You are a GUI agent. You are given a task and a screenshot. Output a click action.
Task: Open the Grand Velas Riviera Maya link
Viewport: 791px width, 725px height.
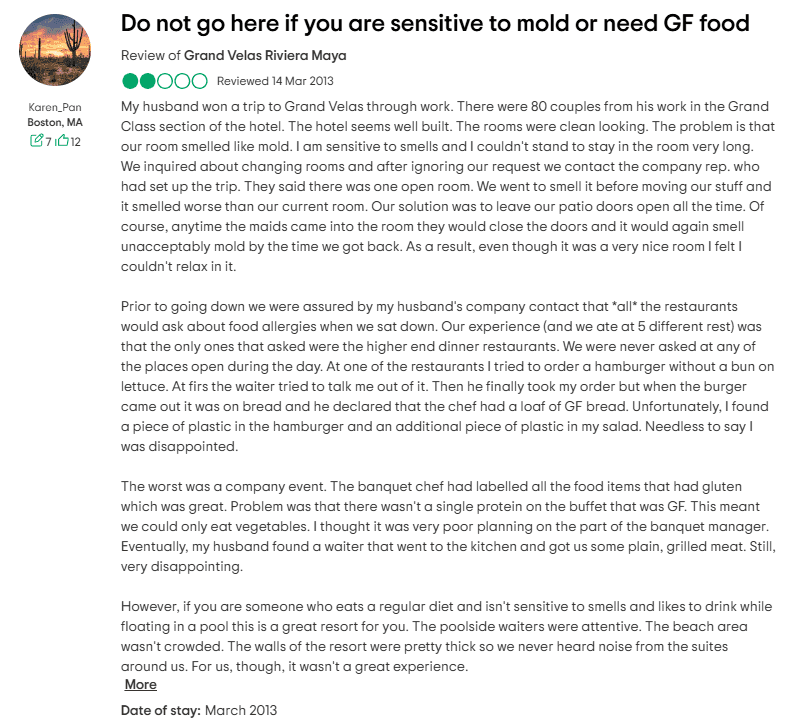click(x=265, y=56)
